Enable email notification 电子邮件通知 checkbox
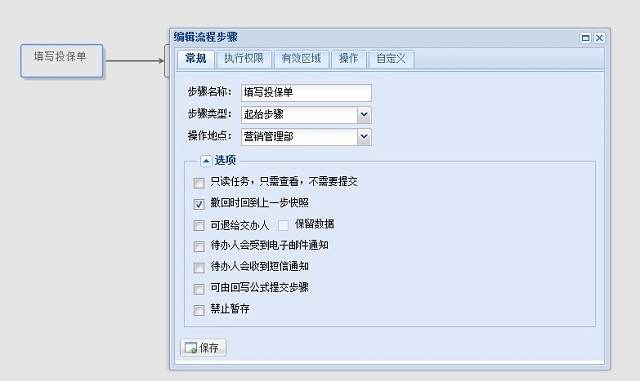This screenshot has width=640, height=381. point(199,247)
